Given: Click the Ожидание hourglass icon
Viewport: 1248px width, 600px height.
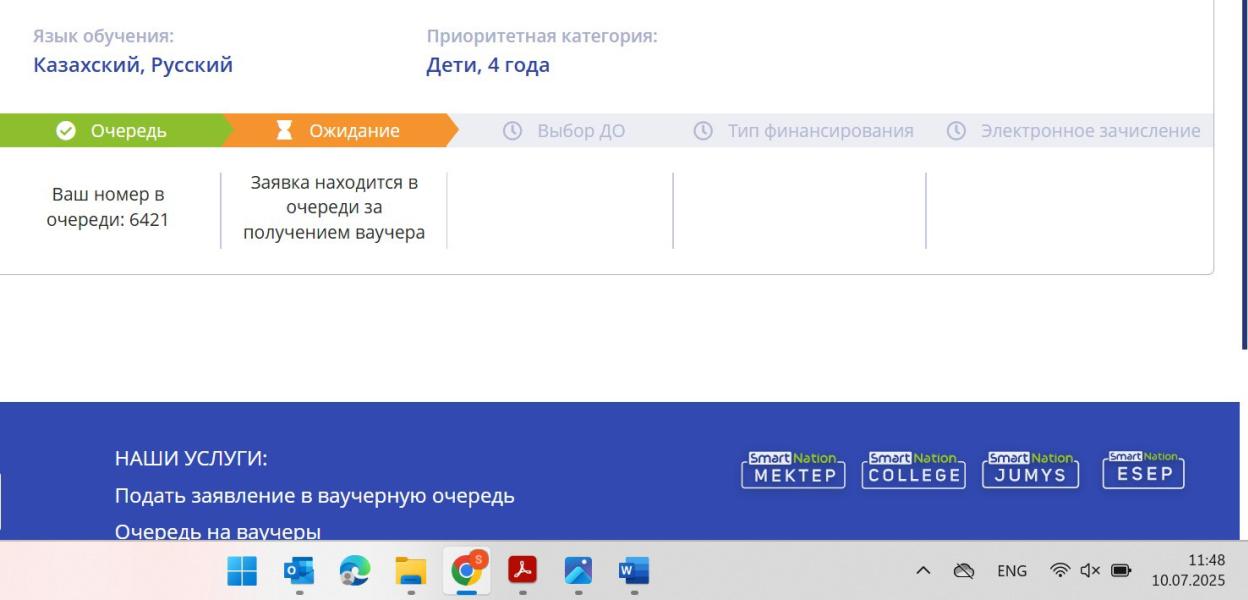Looking at the screenshot, I should click(285, 131).
